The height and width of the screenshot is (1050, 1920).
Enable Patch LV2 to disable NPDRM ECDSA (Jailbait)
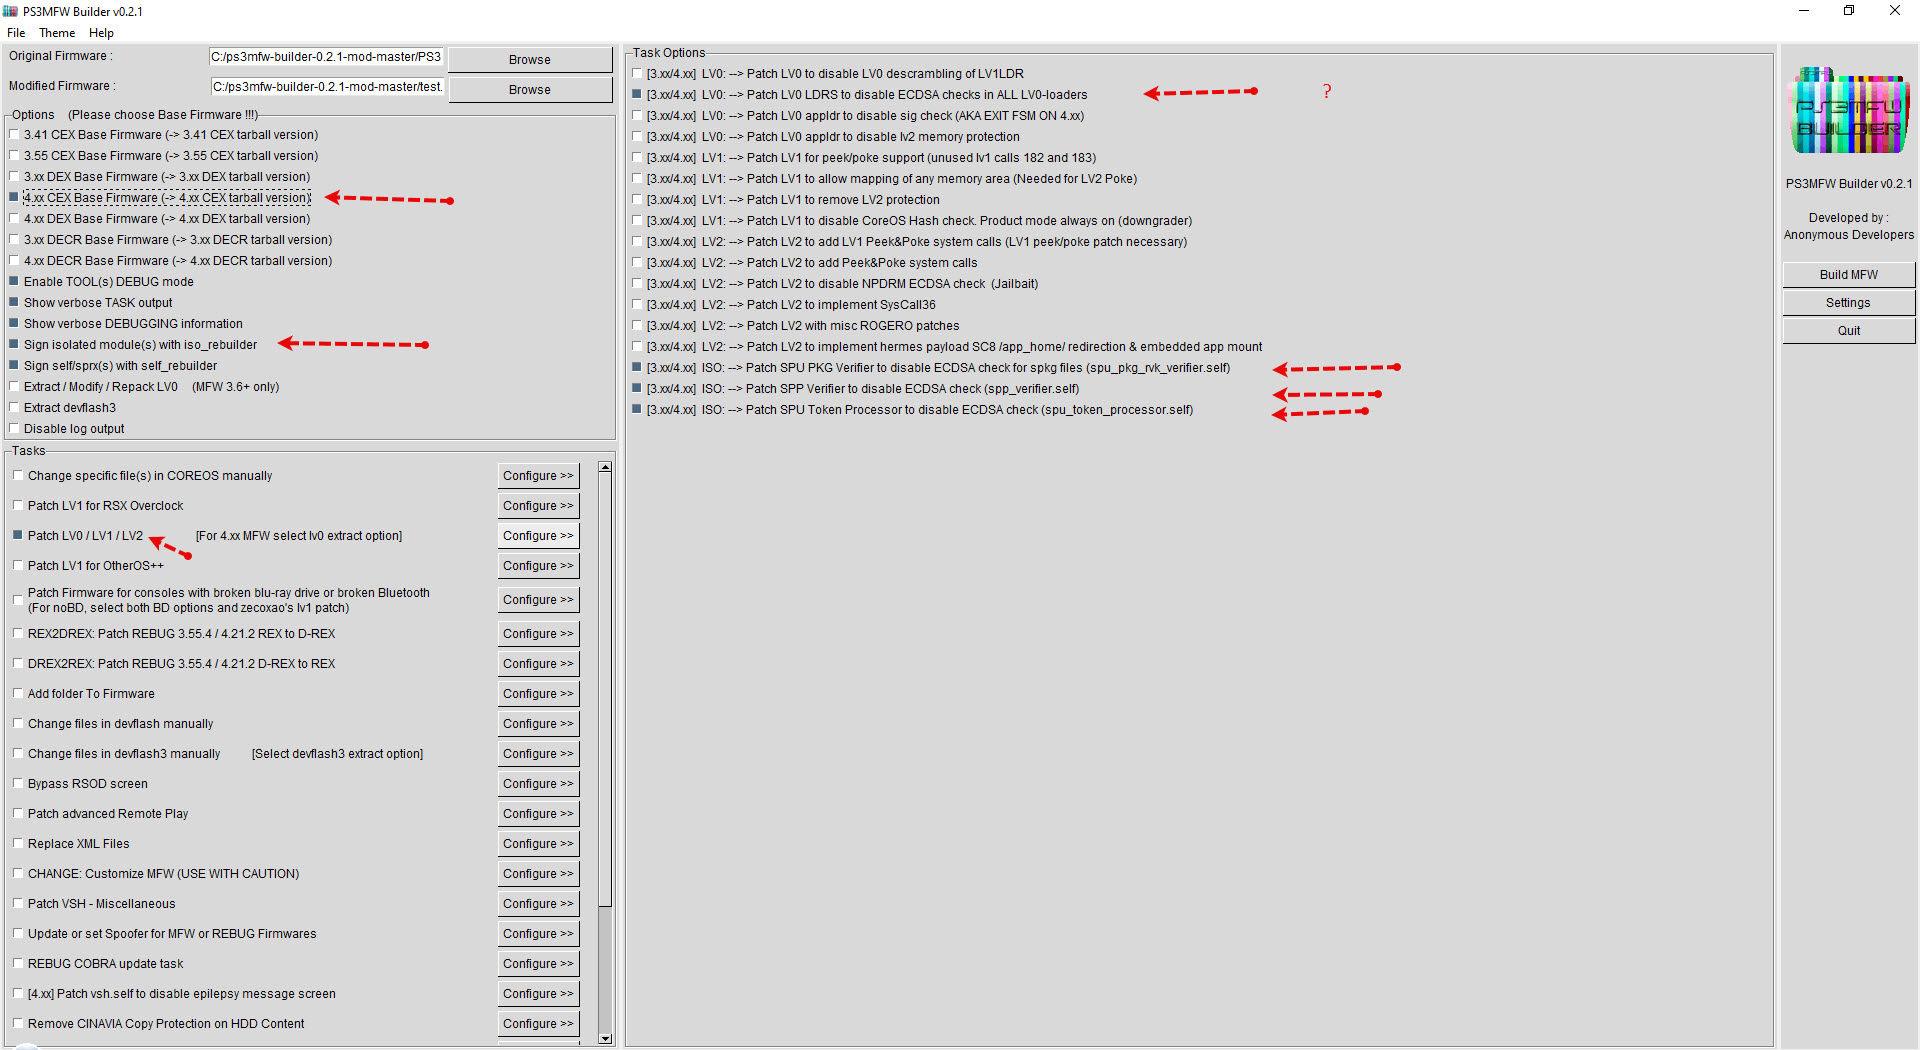[x=637, y=284]
